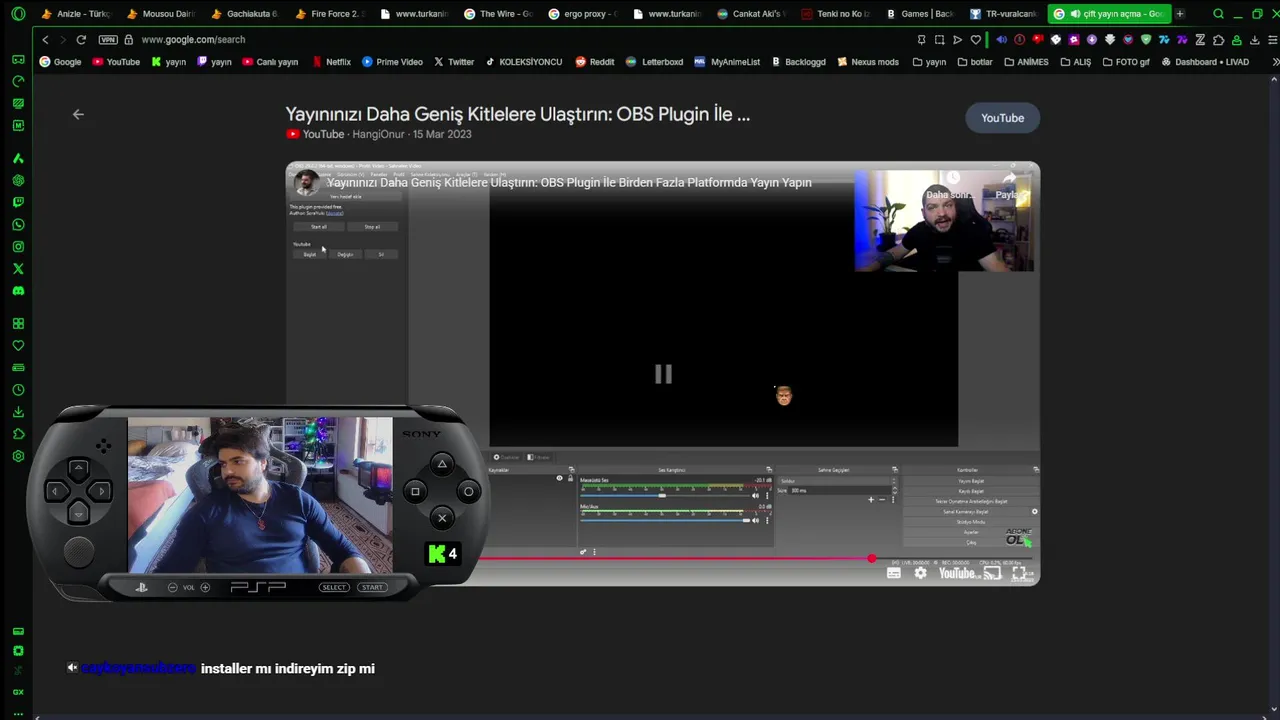Pause the video with the center pause icon
Viewport: 1280px width, 720px height.
[663, 374]
